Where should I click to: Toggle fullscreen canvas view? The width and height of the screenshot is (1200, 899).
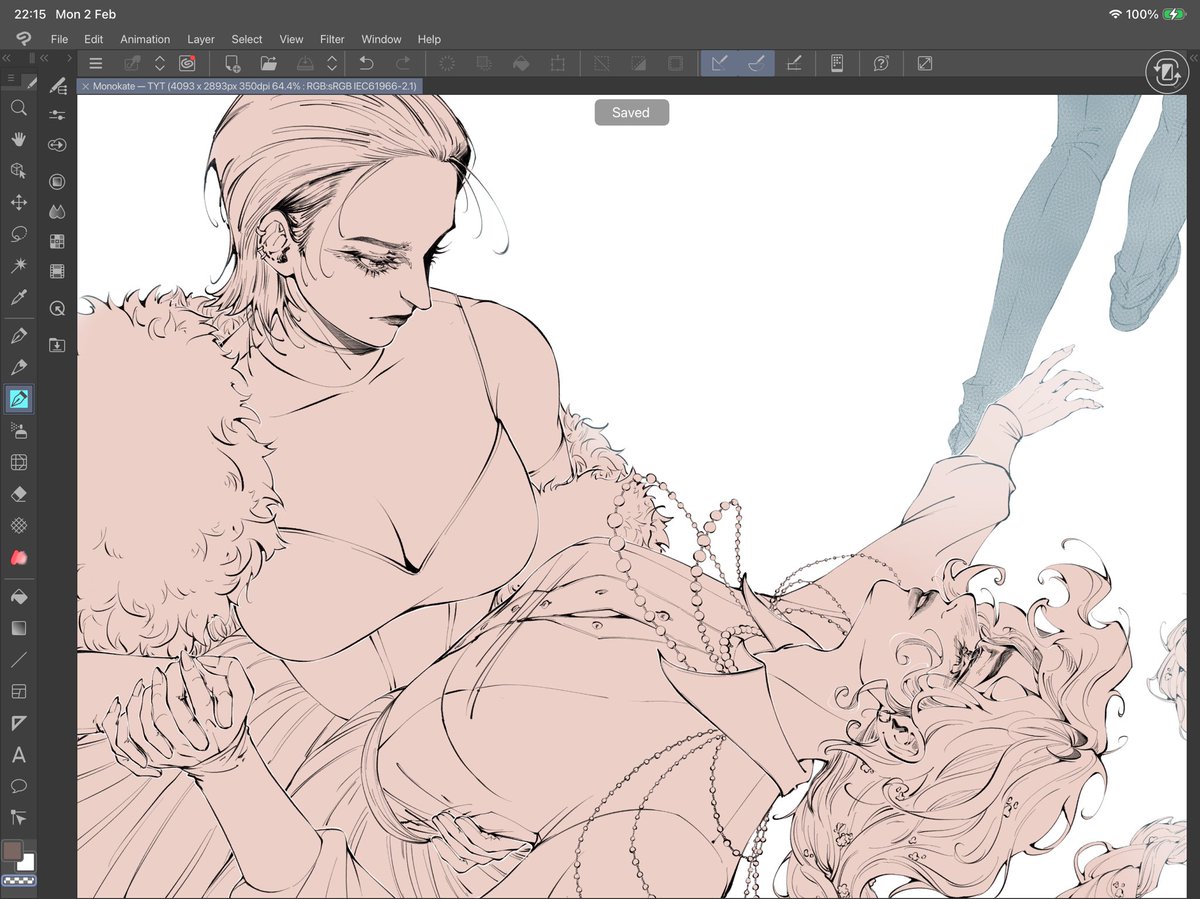(x=924, y=62)
